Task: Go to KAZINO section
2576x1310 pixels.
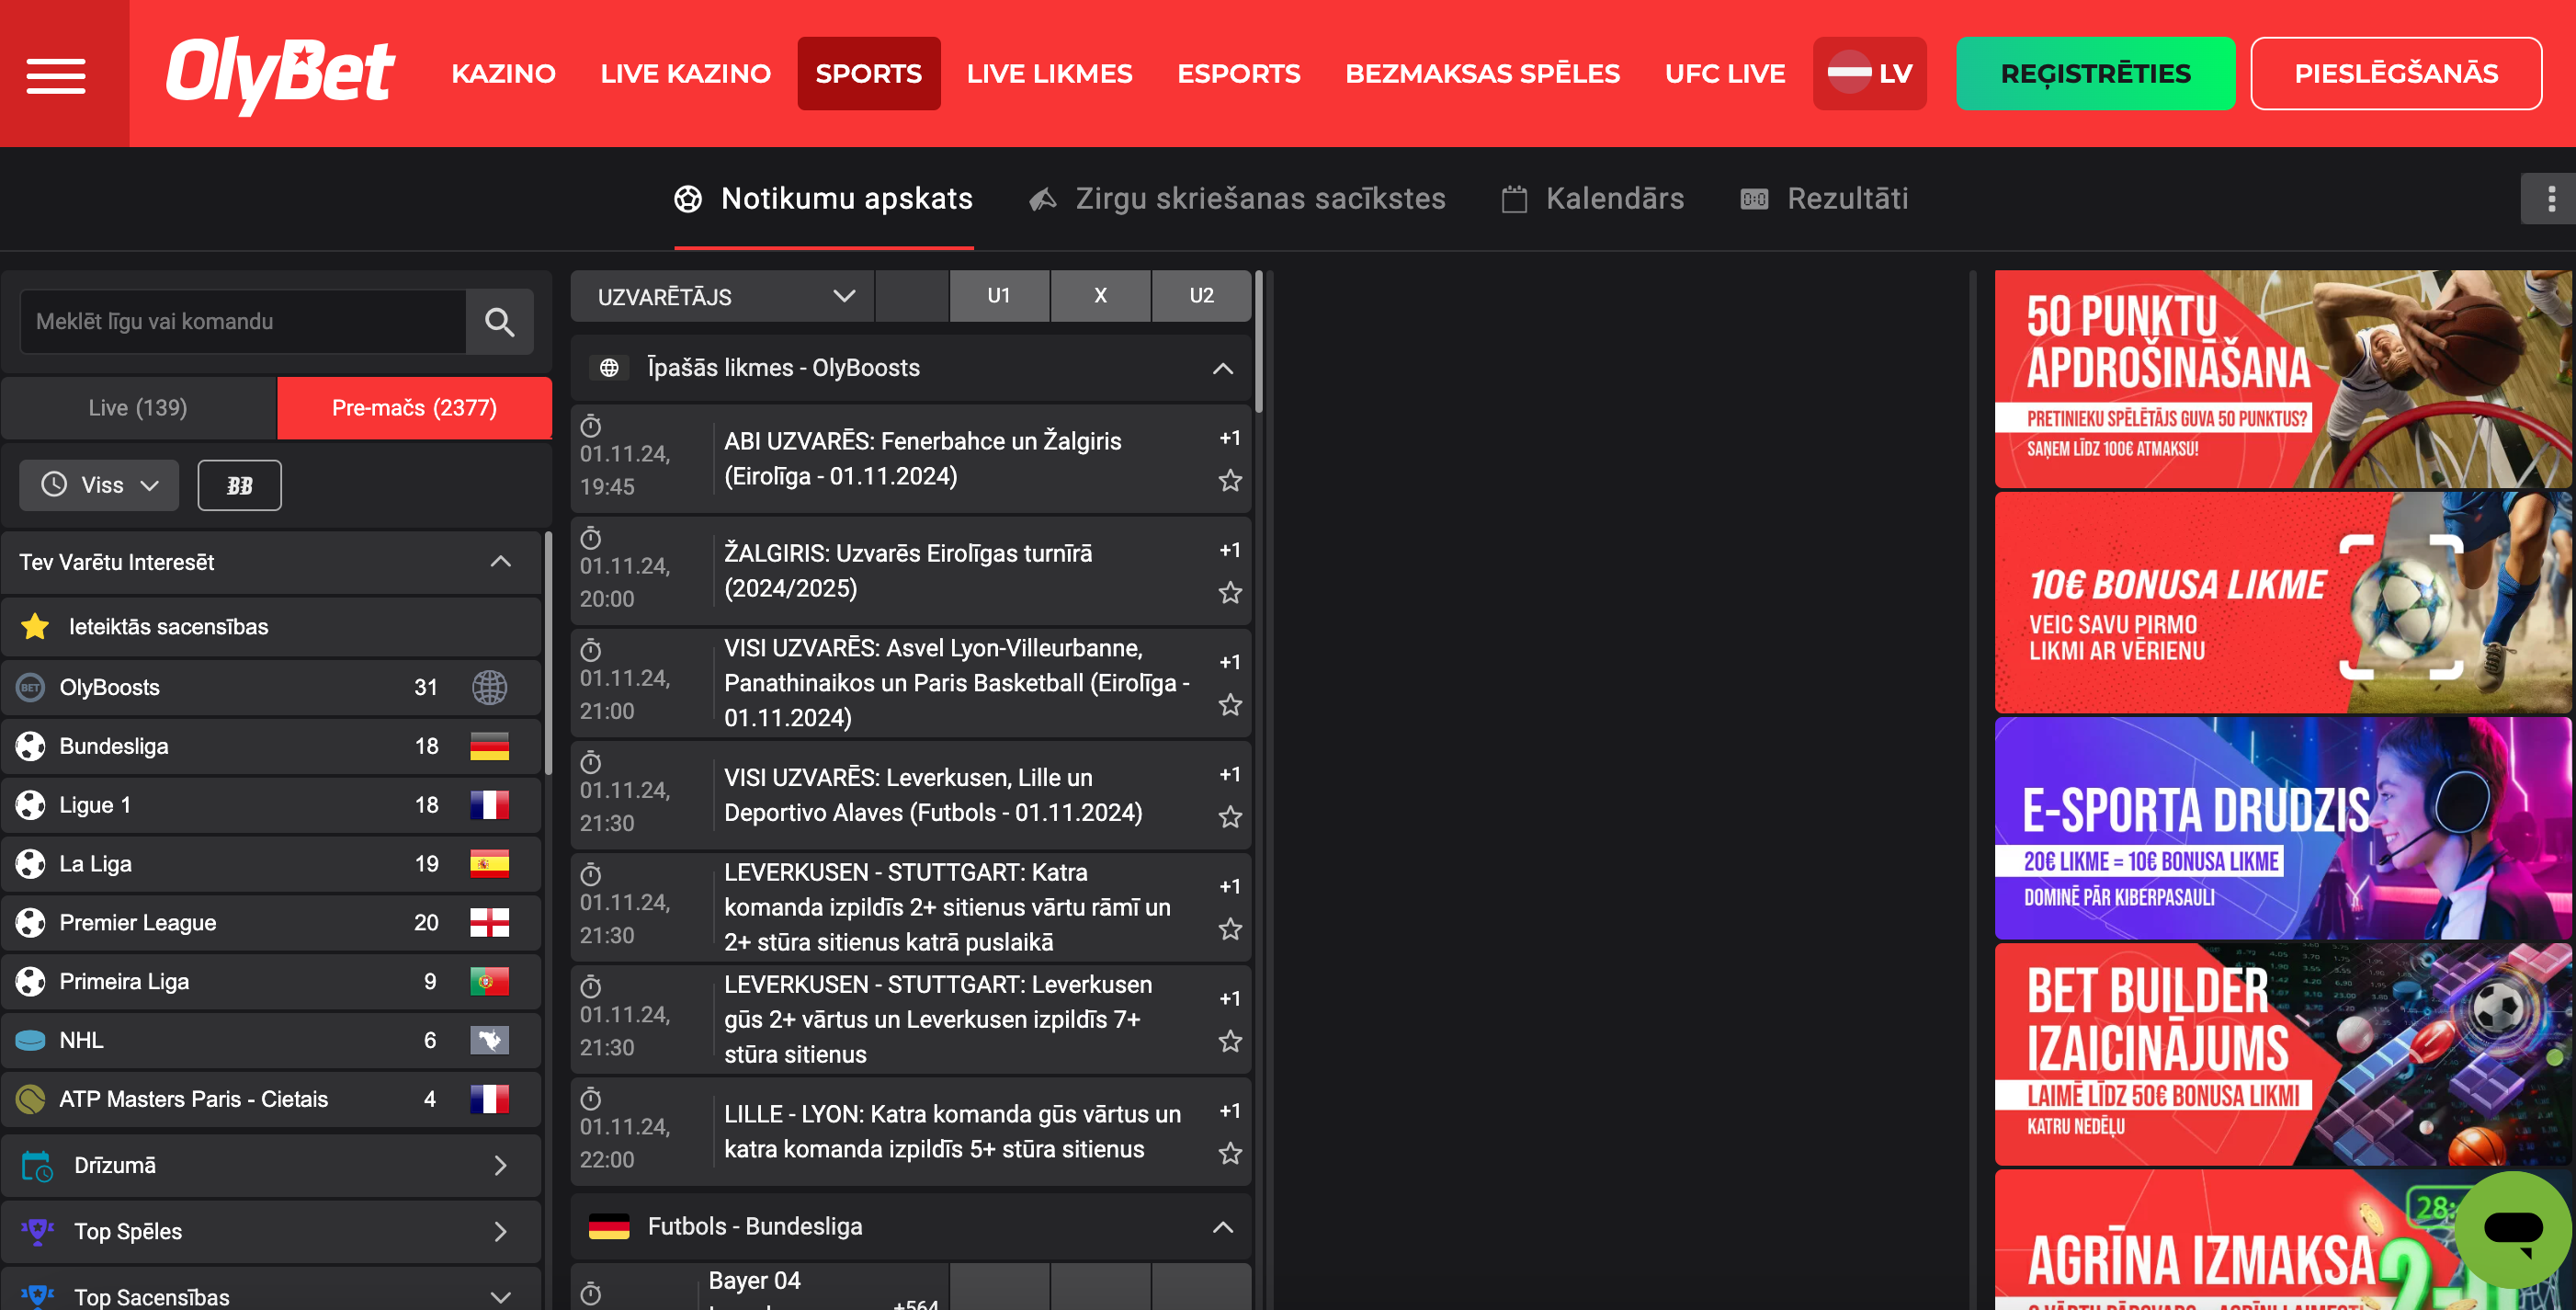Action: (x=503, y=74)
